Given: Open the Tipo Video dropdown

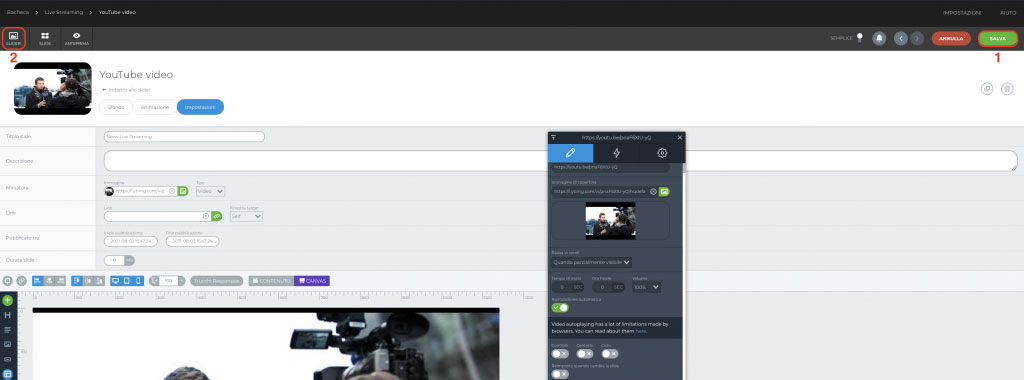Looking at the screenshot, I should point(211,191).
